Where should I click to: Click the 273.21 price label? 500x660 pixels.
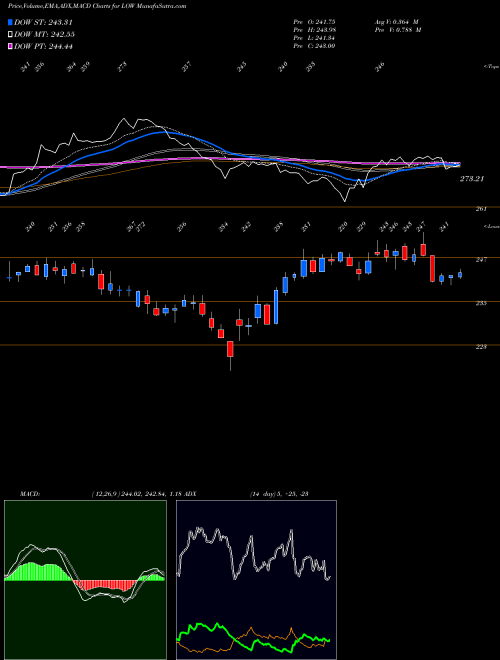[472, 179]
